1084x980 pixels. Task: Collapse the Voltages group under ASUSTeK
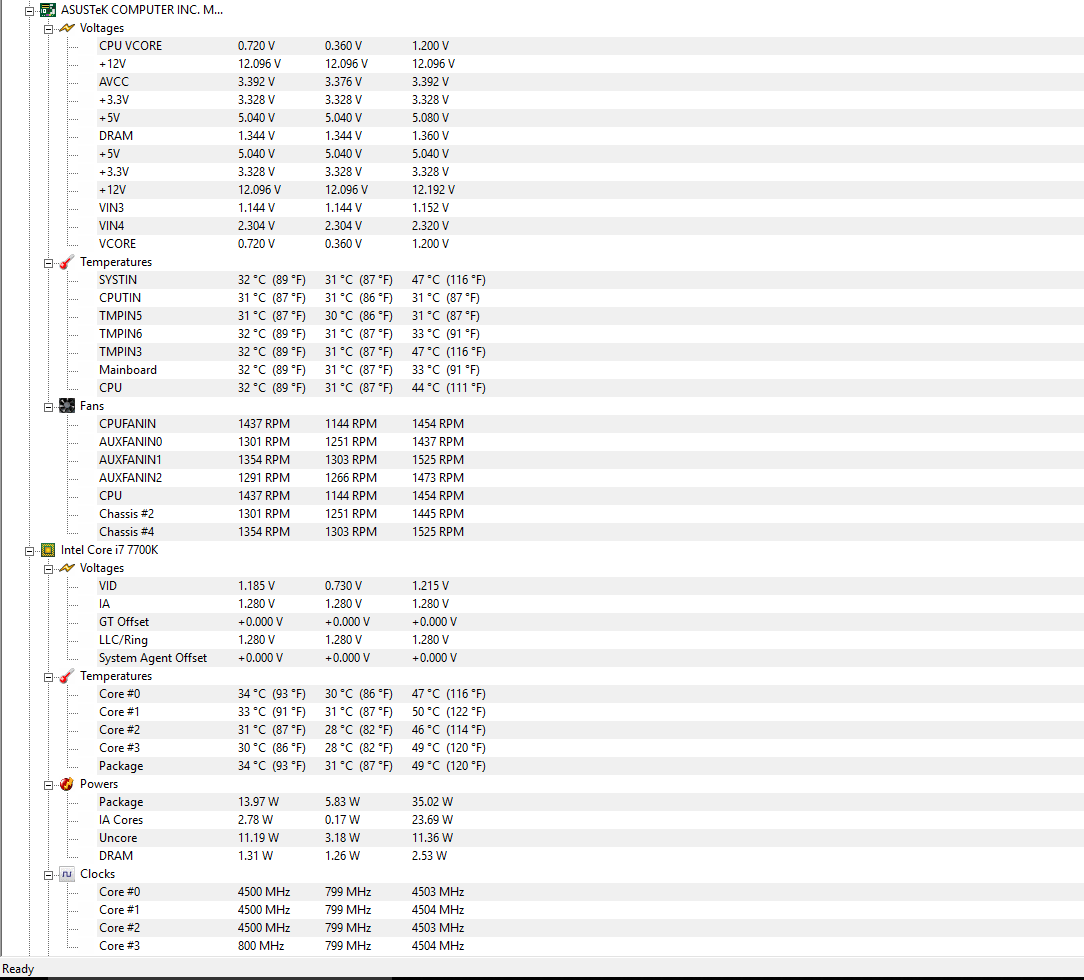pos(48,29)
